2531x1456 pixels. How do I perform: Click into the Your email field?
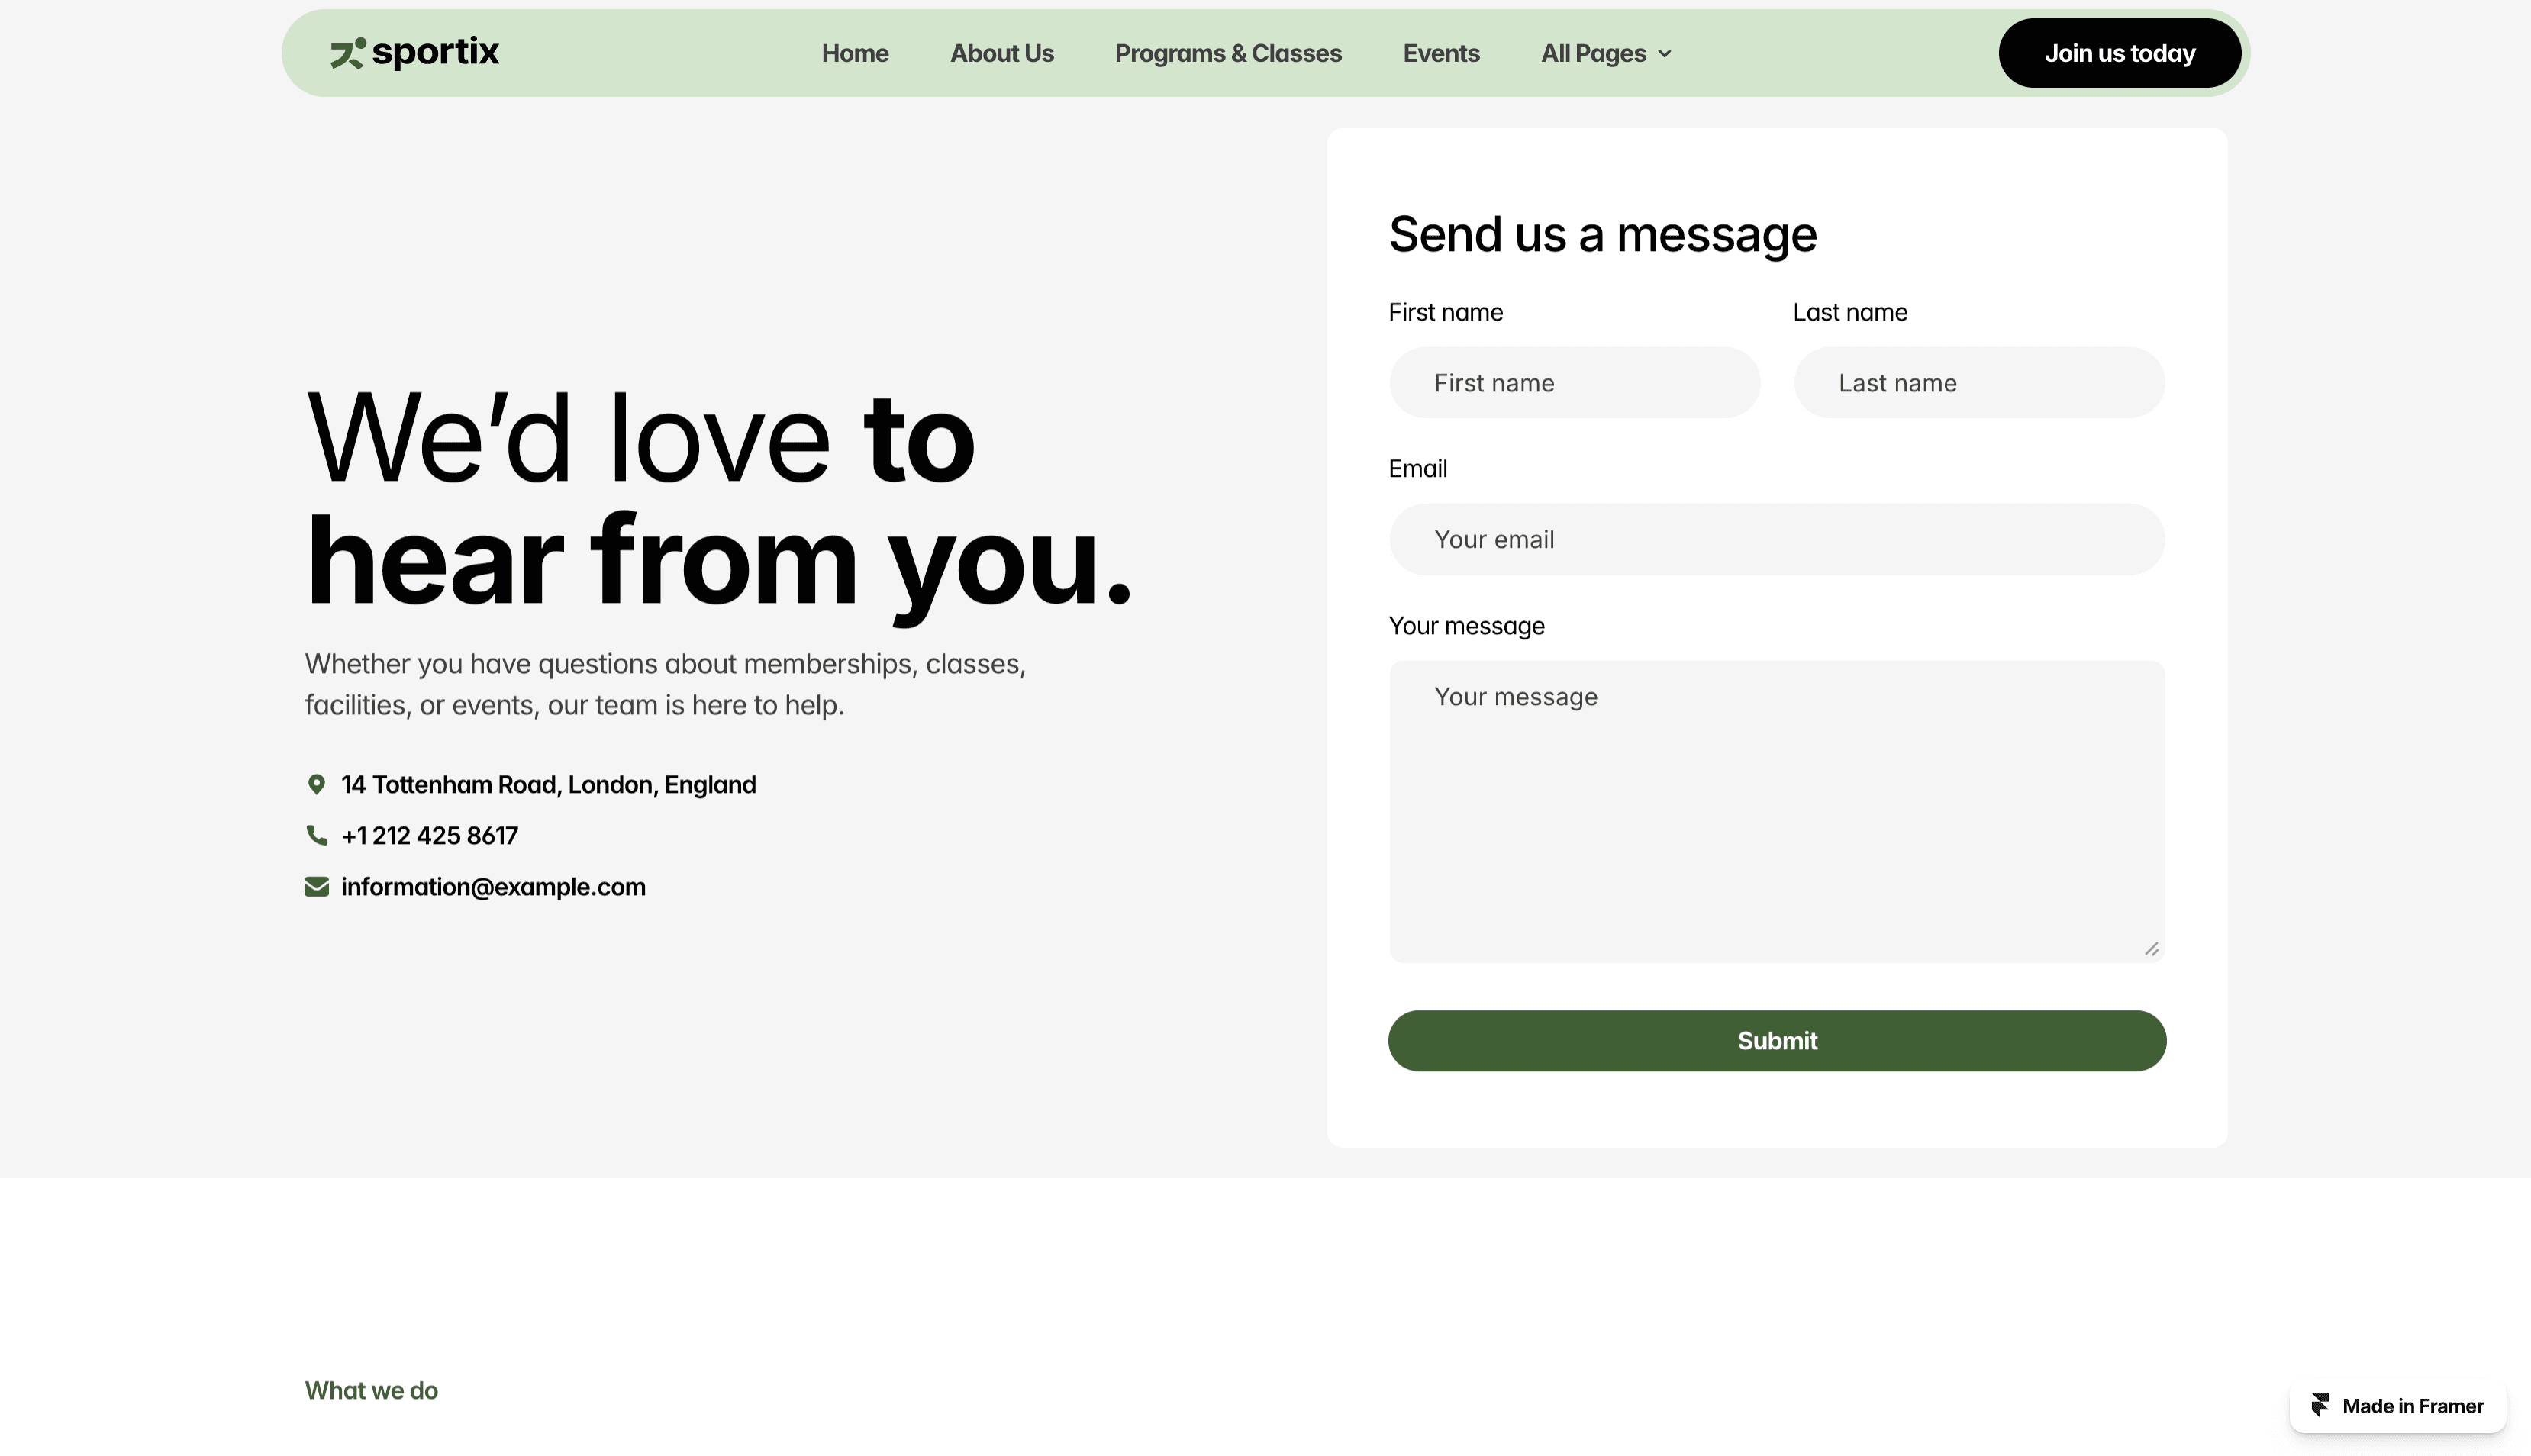[1776, 540]
